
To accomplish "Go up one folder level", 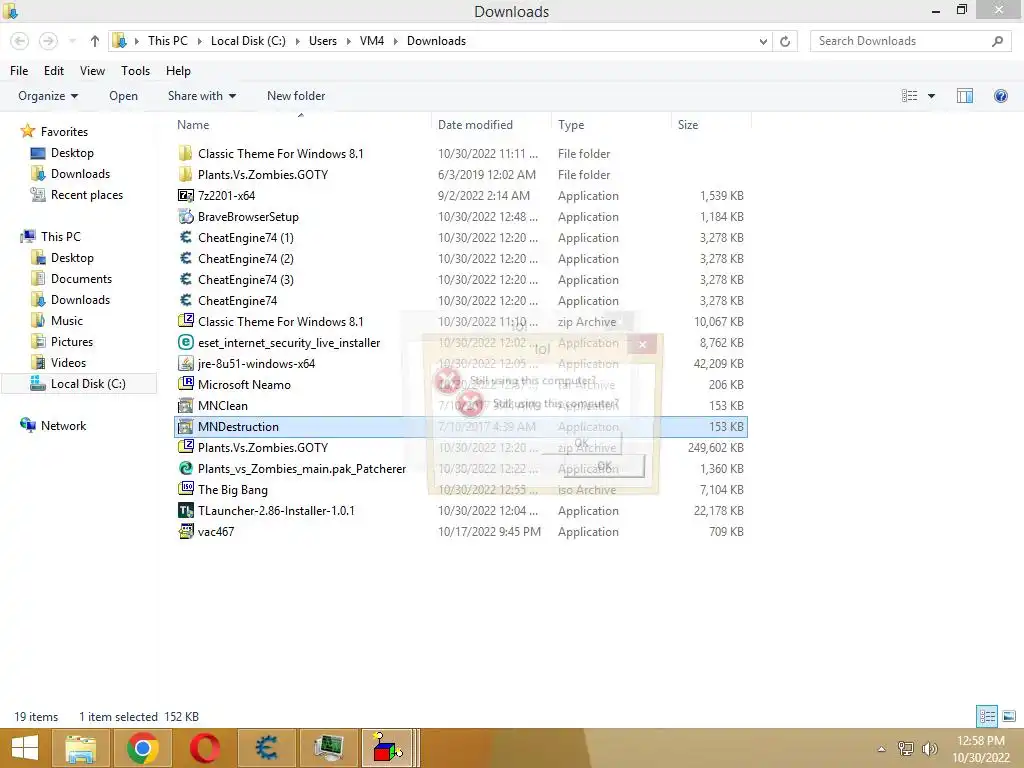I will click(x=95, y=41).
